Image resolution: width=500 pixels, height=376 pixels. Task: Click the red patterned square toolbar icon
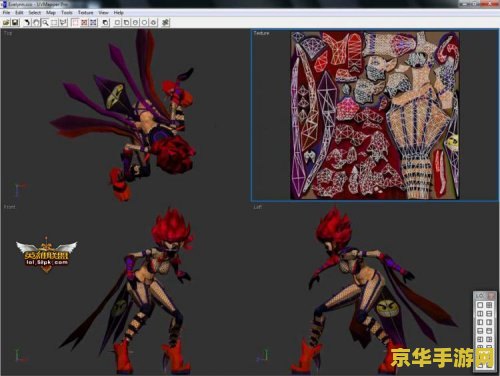[x=84, y=23]
